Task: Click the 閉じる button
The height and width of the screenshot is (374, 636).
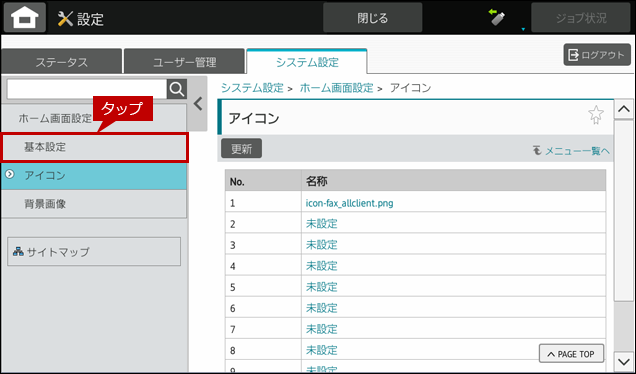Action: pyautogui.click(x=372, y=17)
